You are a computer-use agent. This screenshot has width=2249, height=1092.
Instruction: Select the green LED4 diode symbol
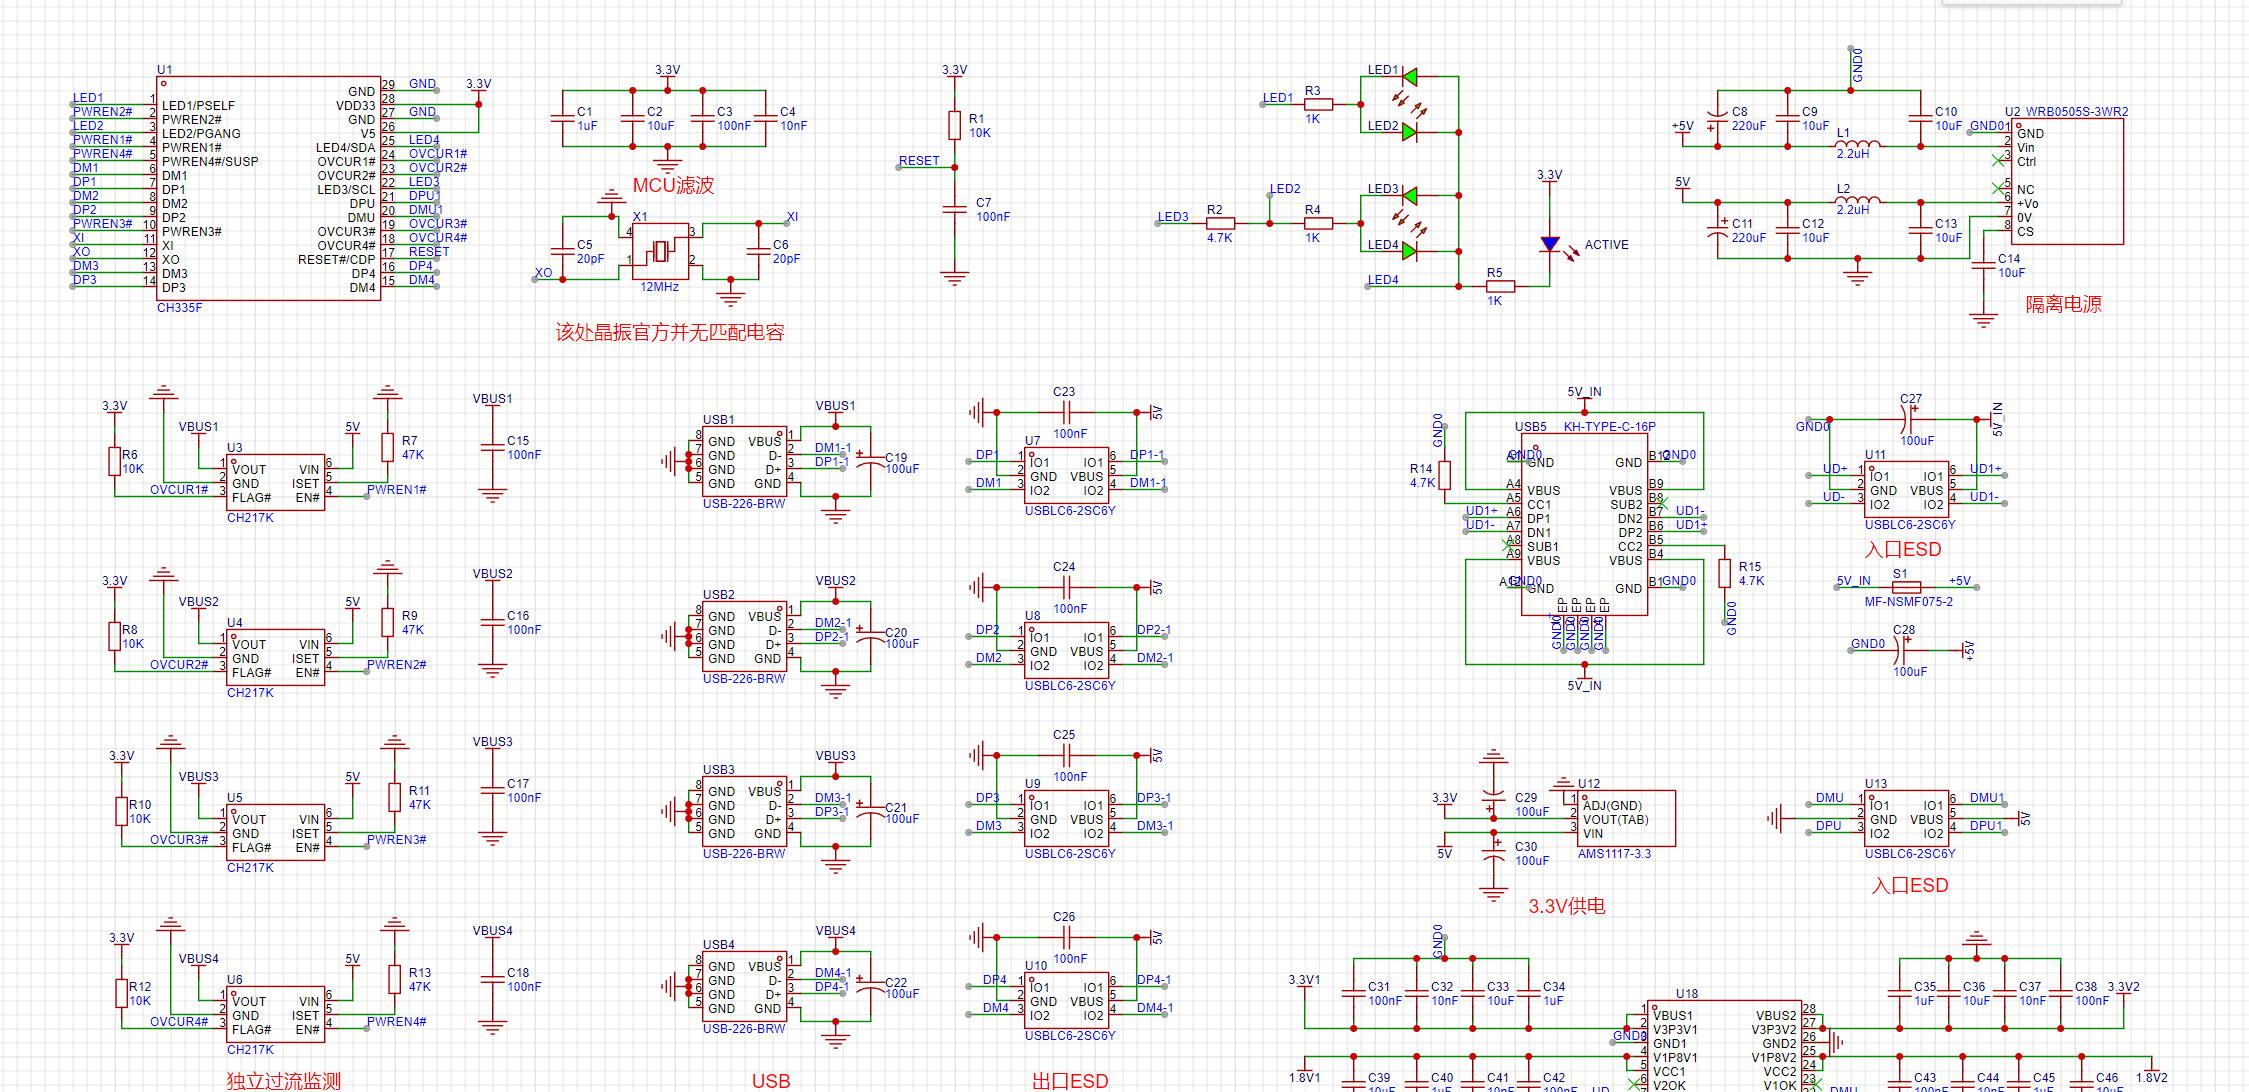[1409, 251]
